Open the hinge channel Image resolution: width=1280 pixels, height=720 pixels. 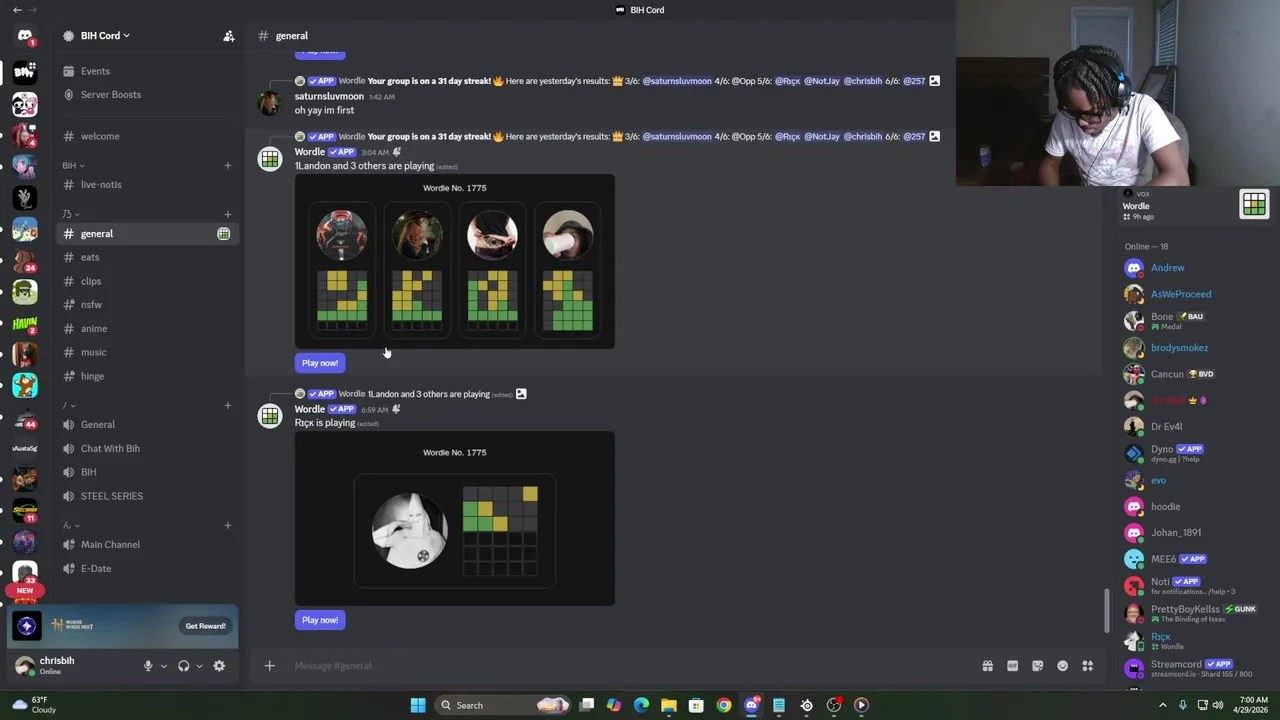pyautogui.click(x=147, y=376)
